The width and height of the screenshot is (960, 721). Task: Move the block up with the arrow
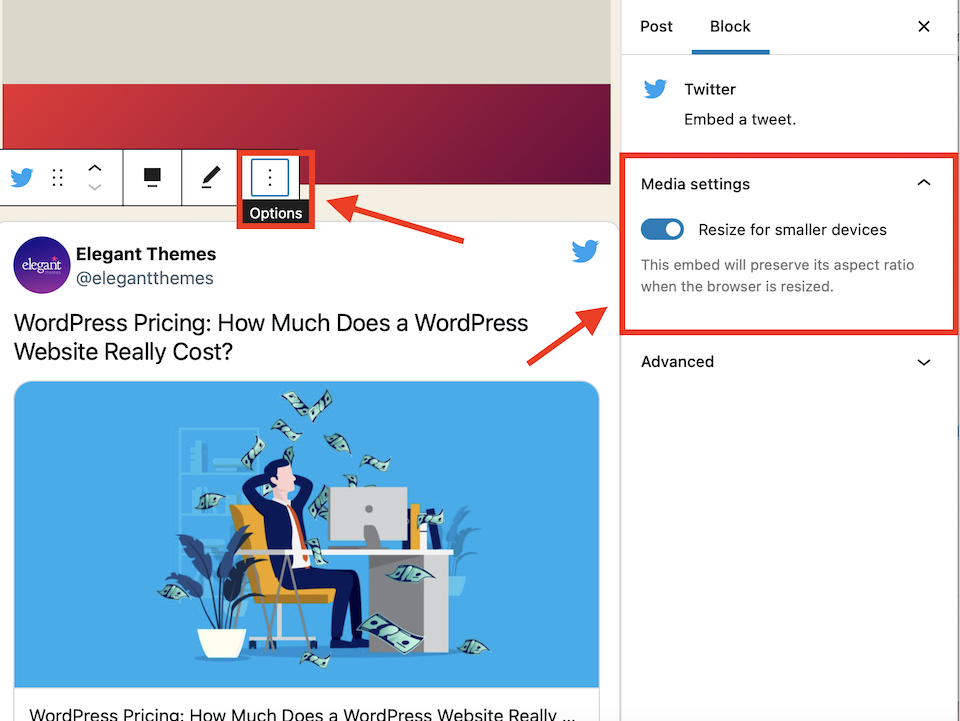[95, 167]
